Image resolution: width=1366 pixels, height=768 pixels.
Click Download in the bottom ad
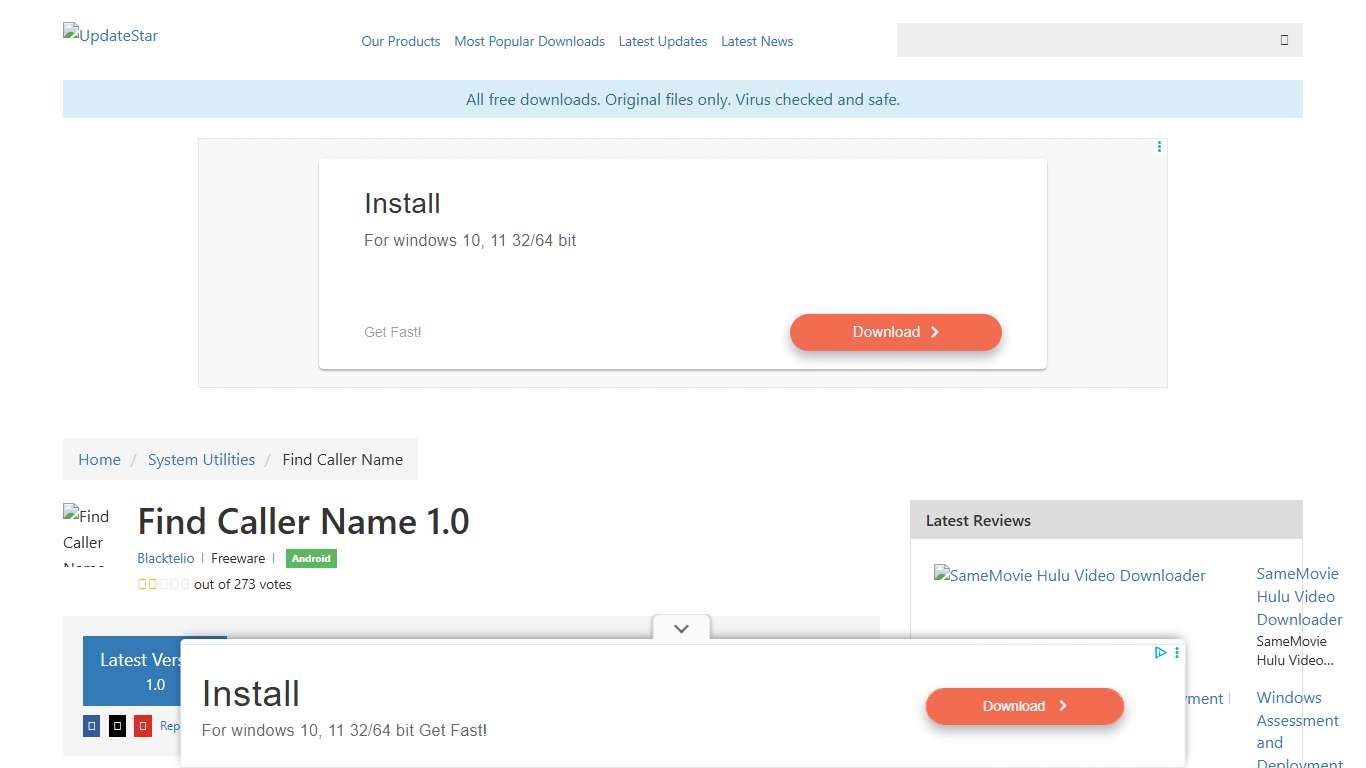(1024, 706)
